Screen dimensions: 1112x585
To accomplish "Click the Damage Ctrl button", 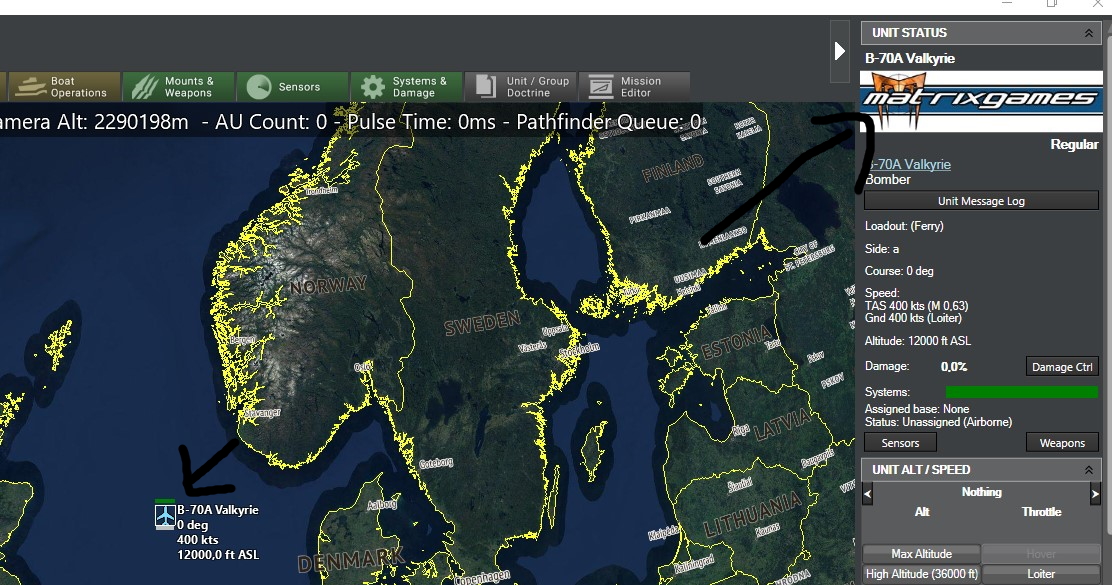I will pyautogui.click(x=1062, y=367).
